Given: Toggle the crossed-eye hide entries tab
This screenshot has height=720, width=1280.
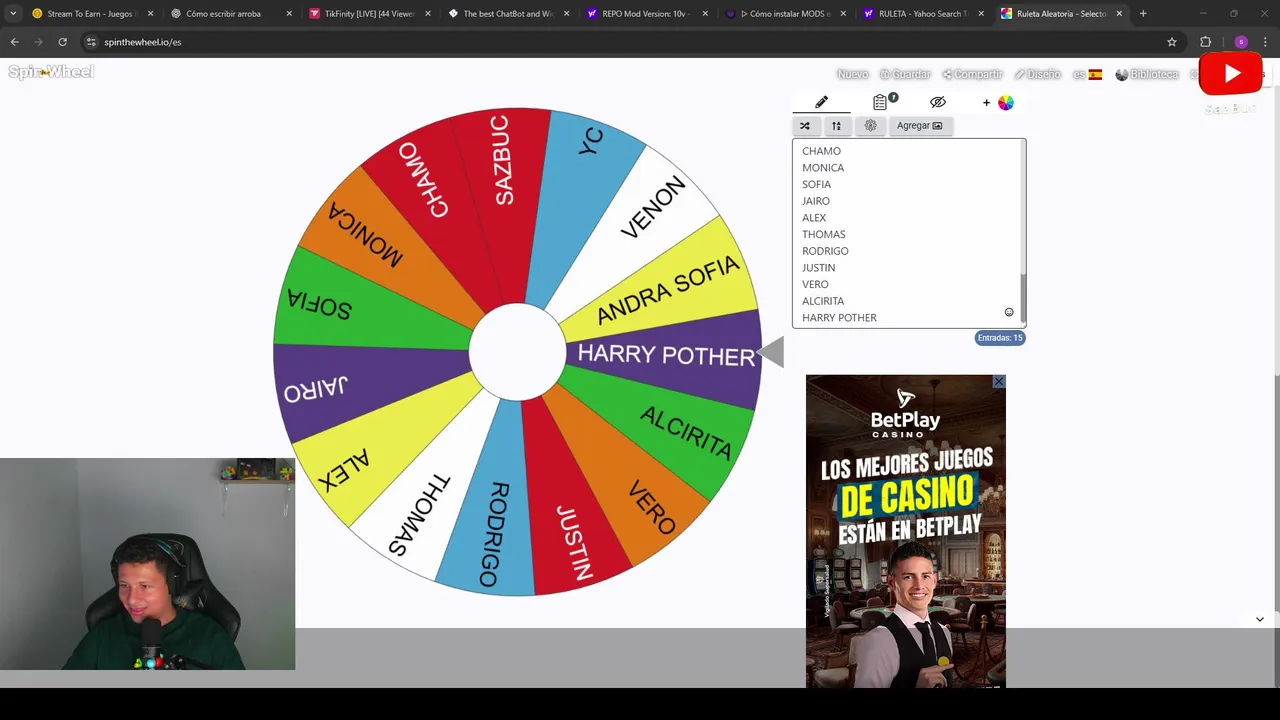Looking at the screenshot, I should (937, 102).
